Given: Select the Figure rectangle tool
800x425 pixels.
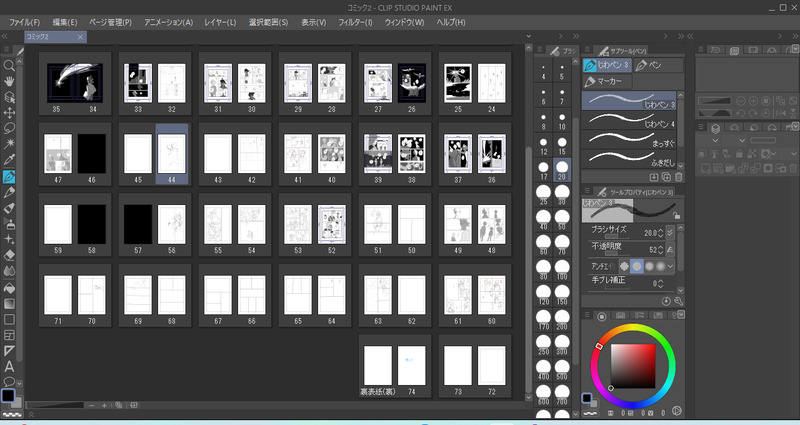Looking at the screenshot, I should coord(9,319).
